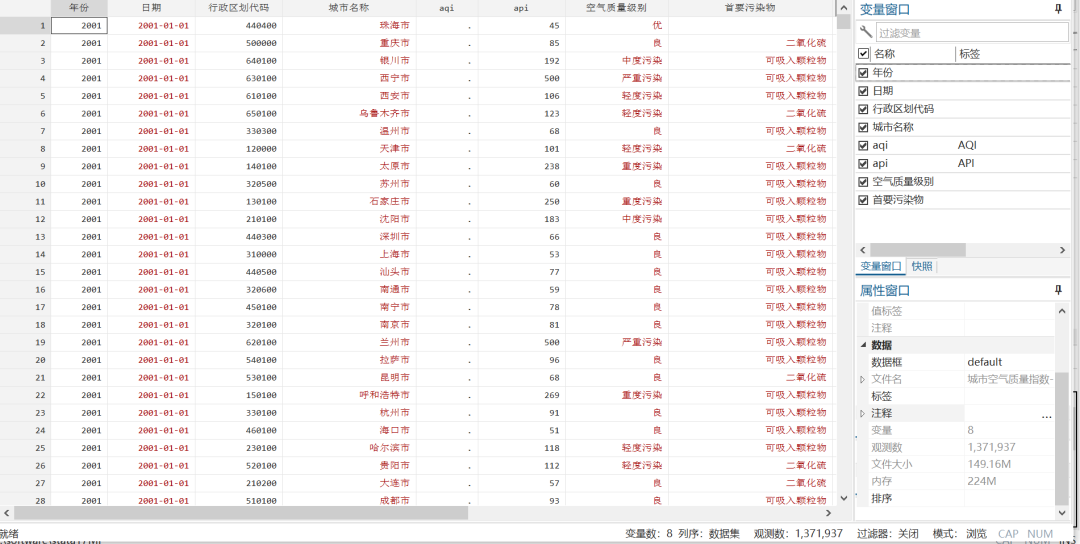1080x544 pixels.
Task: Click the variables list horizontal scrollbar thumb
Action: (917, 249)
